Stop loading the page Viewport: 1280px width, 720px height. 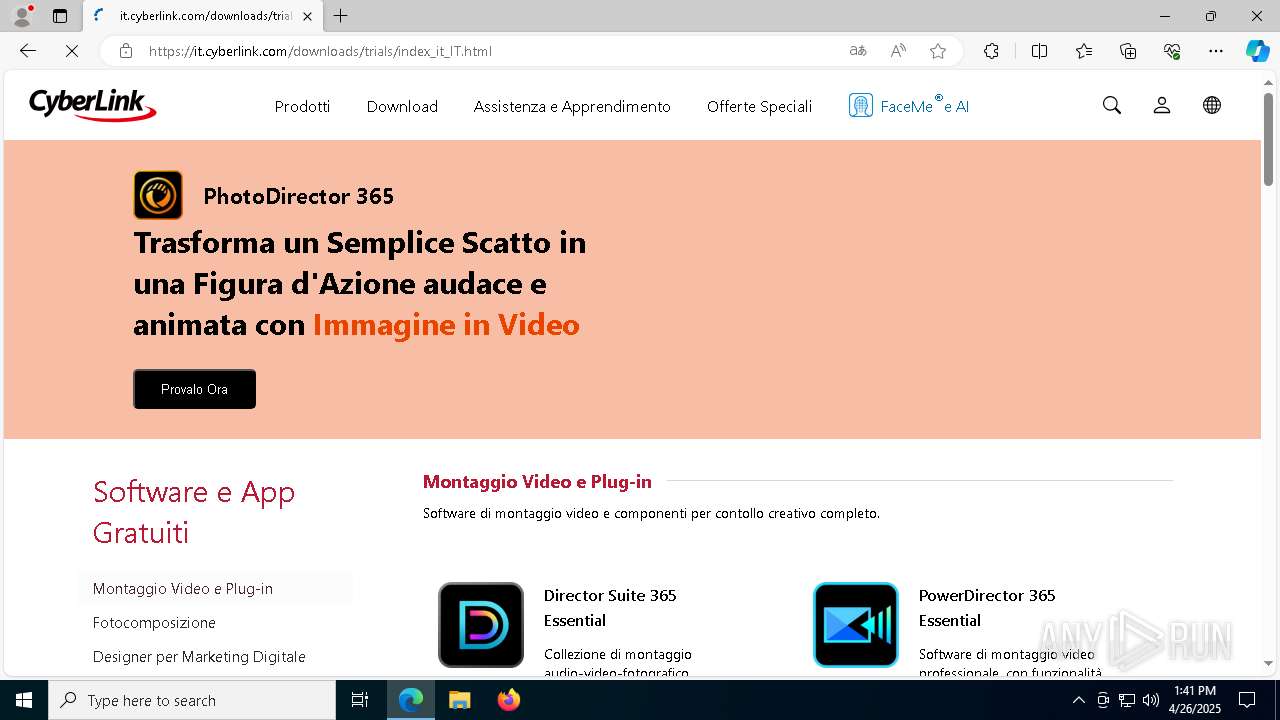[x=72, y=51]
